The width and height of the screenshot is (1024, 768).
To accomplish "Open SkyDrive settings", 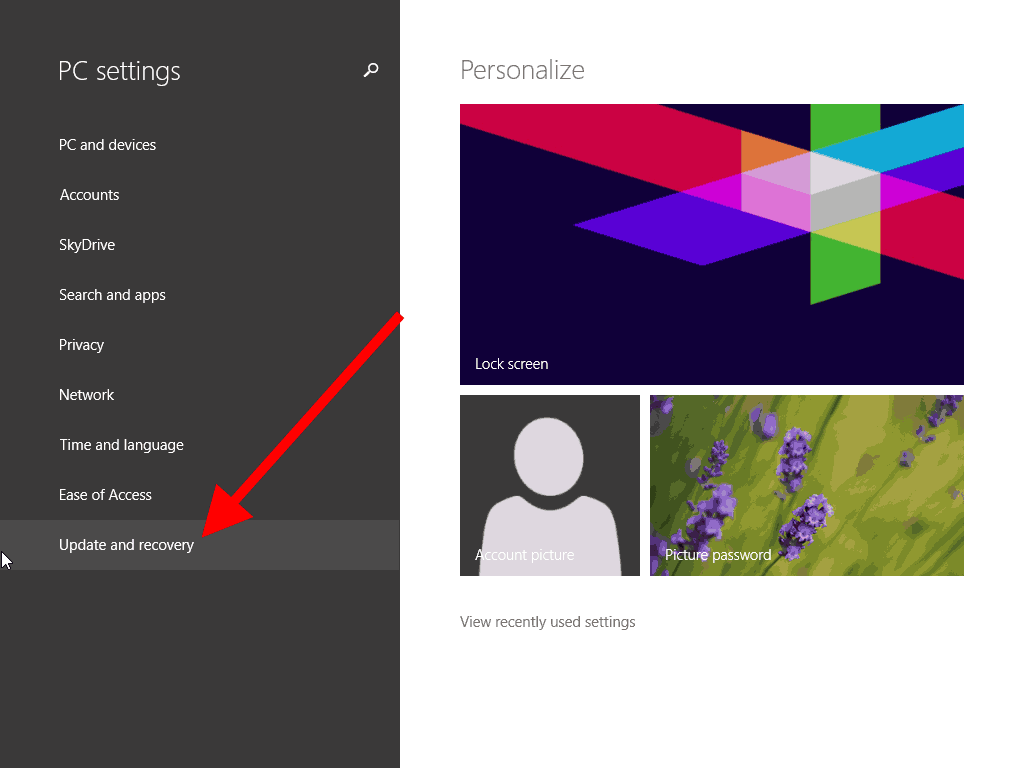I will click(86, 244).
